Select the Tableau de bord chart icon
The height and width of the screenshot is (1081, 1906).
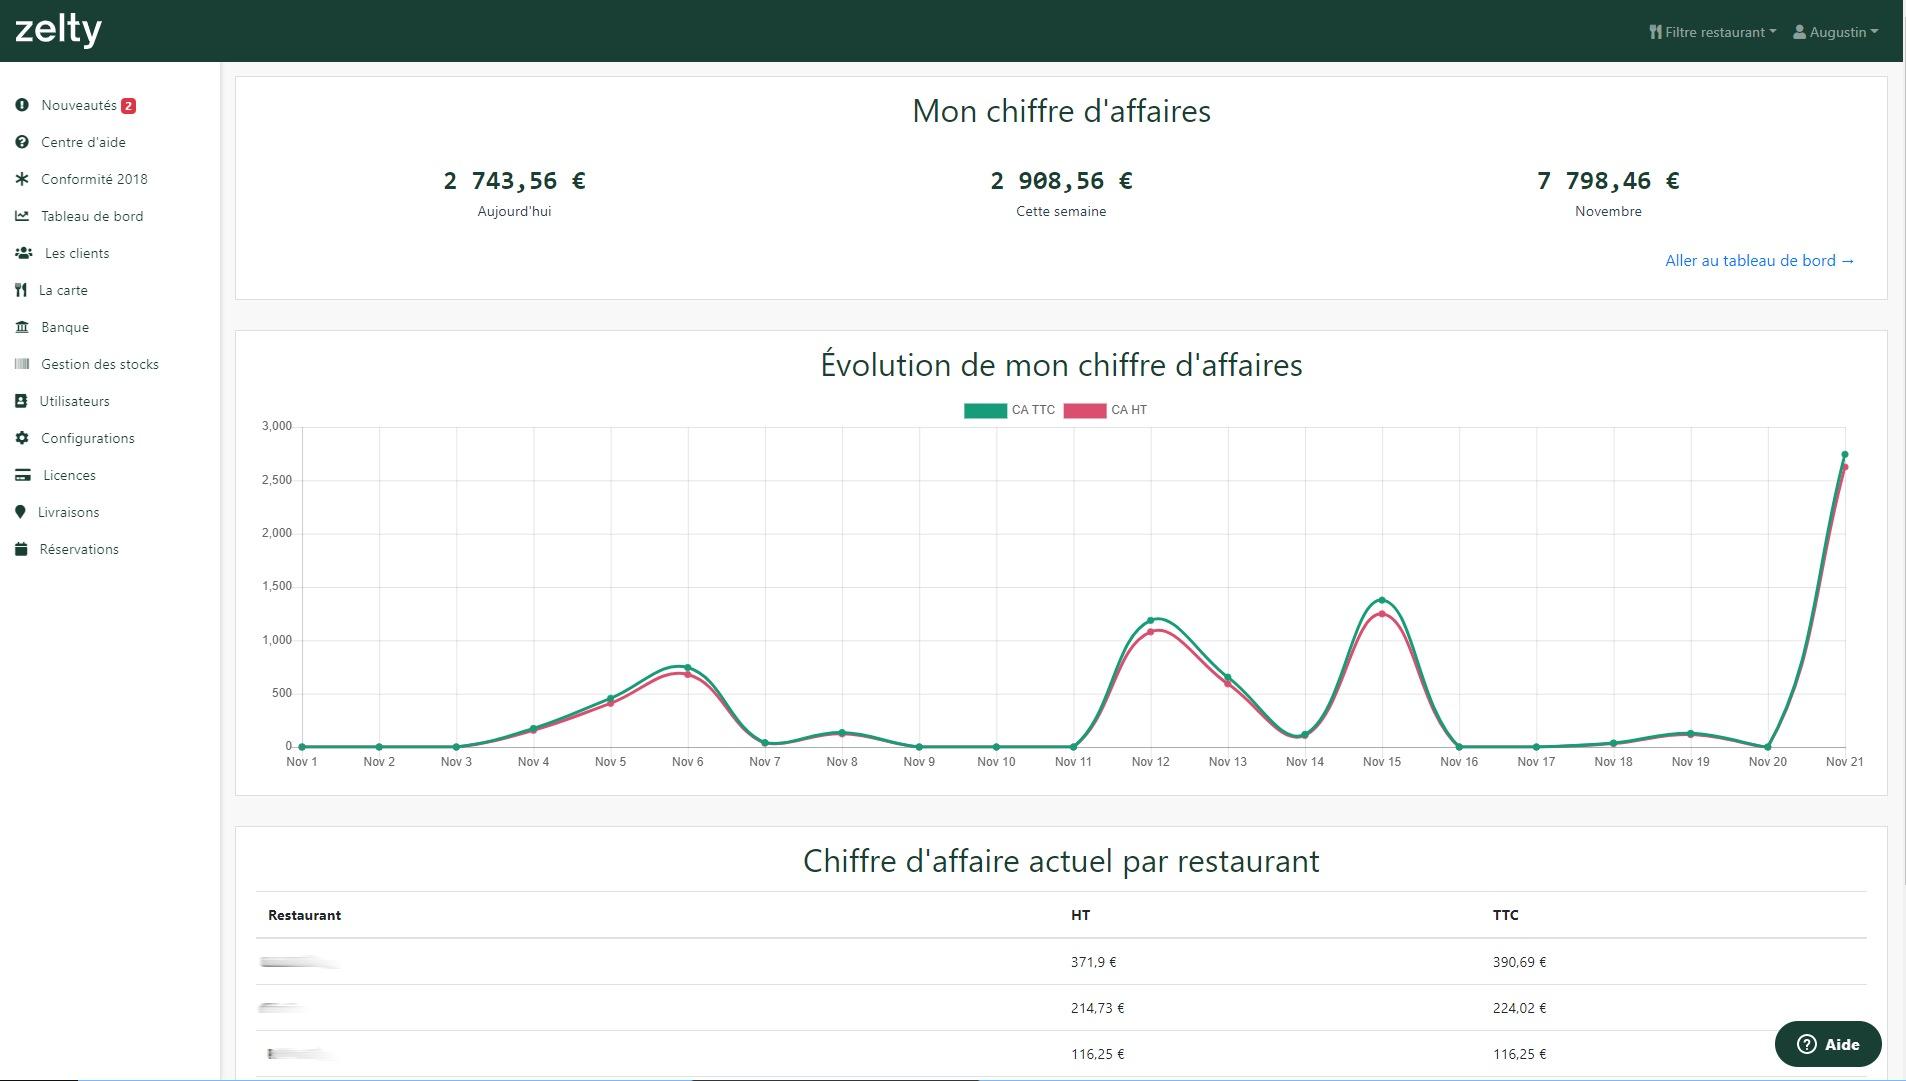point(21,216)
